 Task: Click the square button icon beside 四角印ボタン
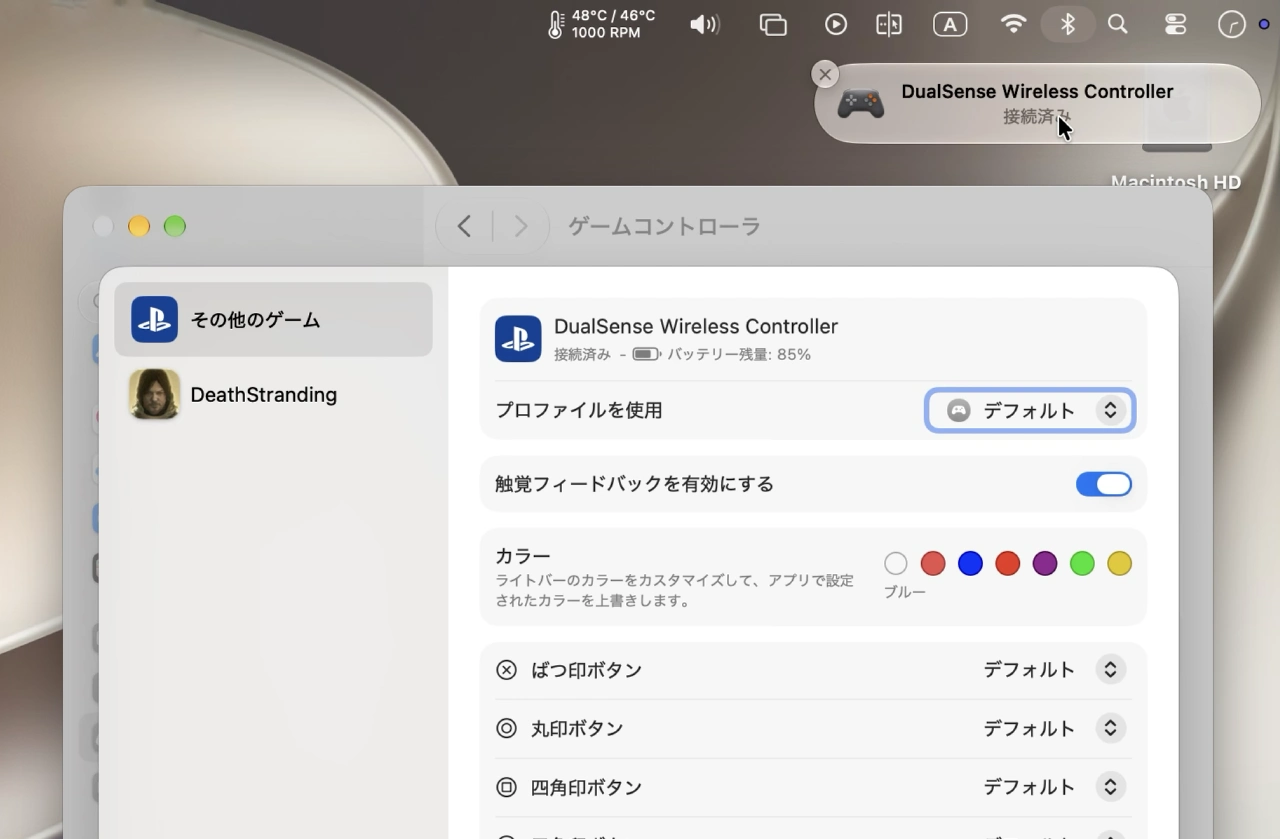507,787
